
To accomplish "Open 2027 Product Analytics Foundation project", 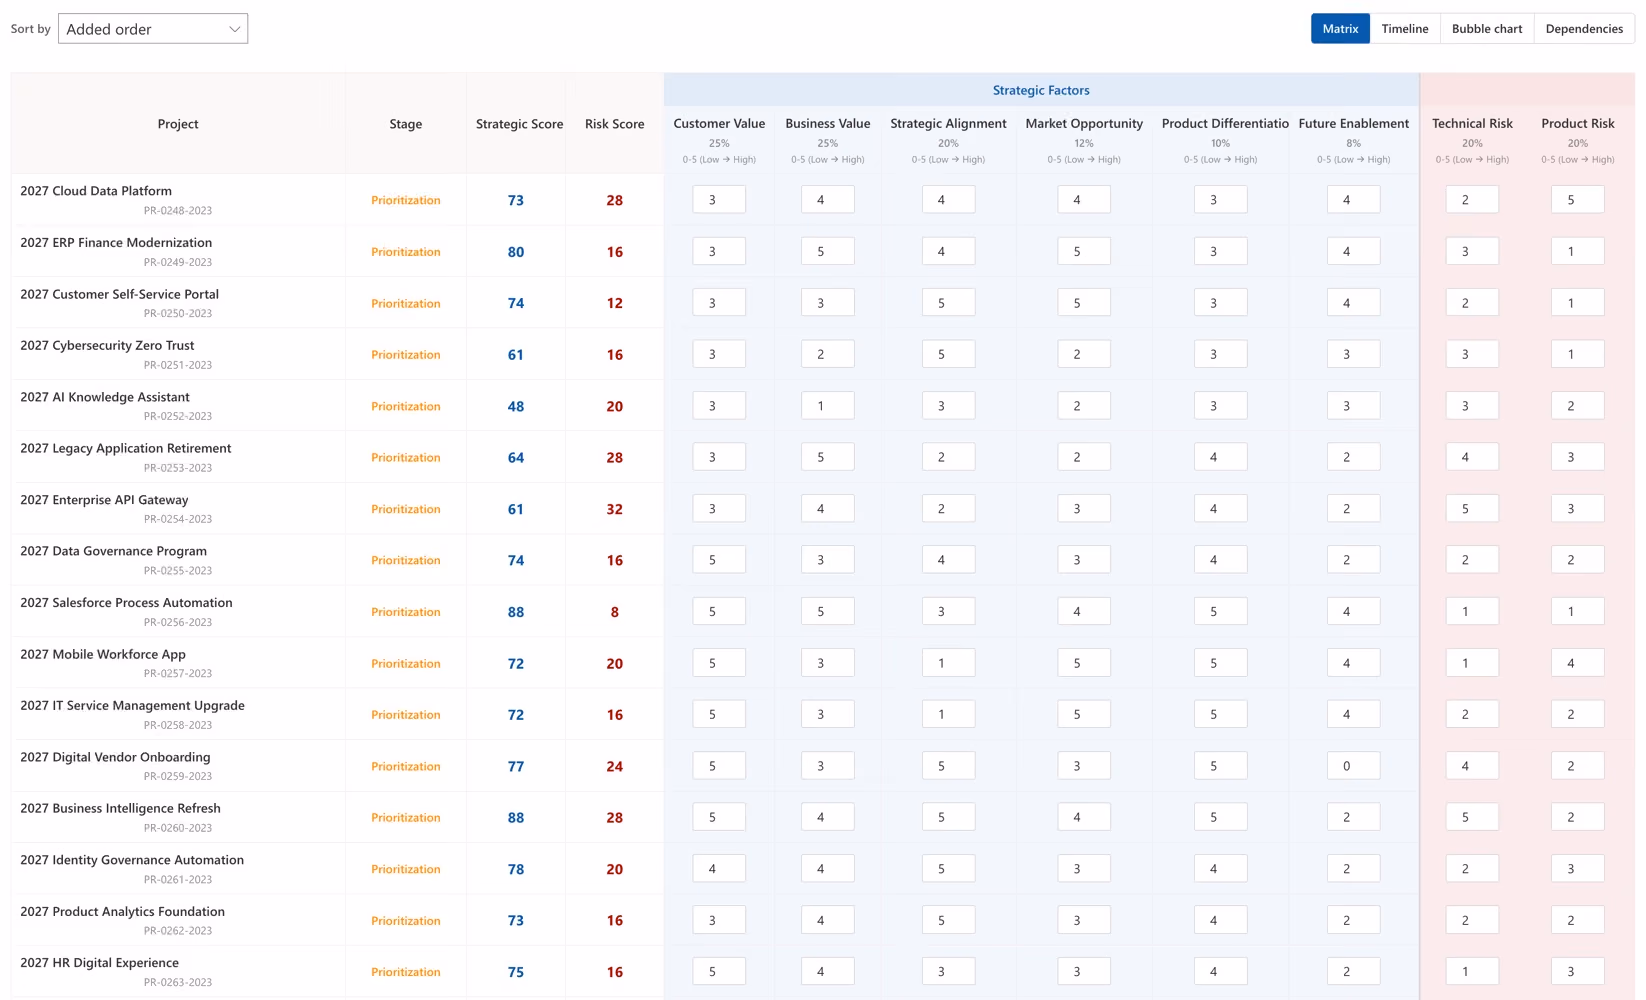I will [x=122, y=911].
